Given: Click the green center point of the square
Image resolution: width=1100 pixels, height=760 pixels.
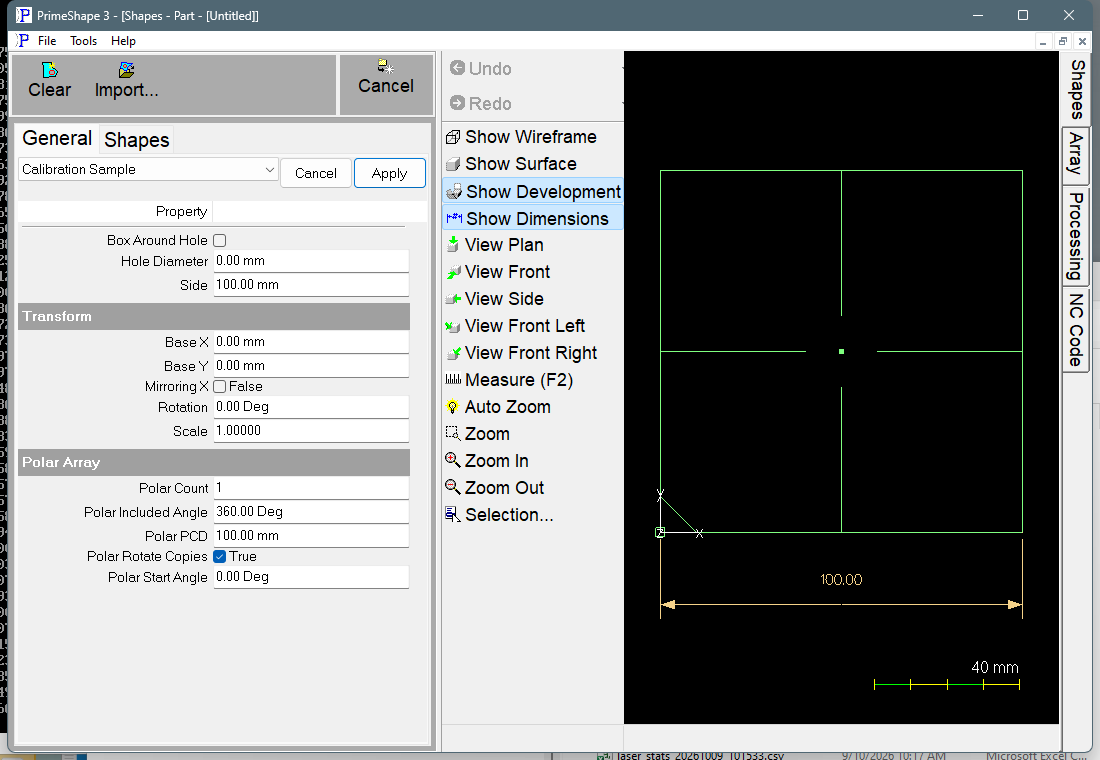Looking at the screenshot, I should tap(841, 352).
